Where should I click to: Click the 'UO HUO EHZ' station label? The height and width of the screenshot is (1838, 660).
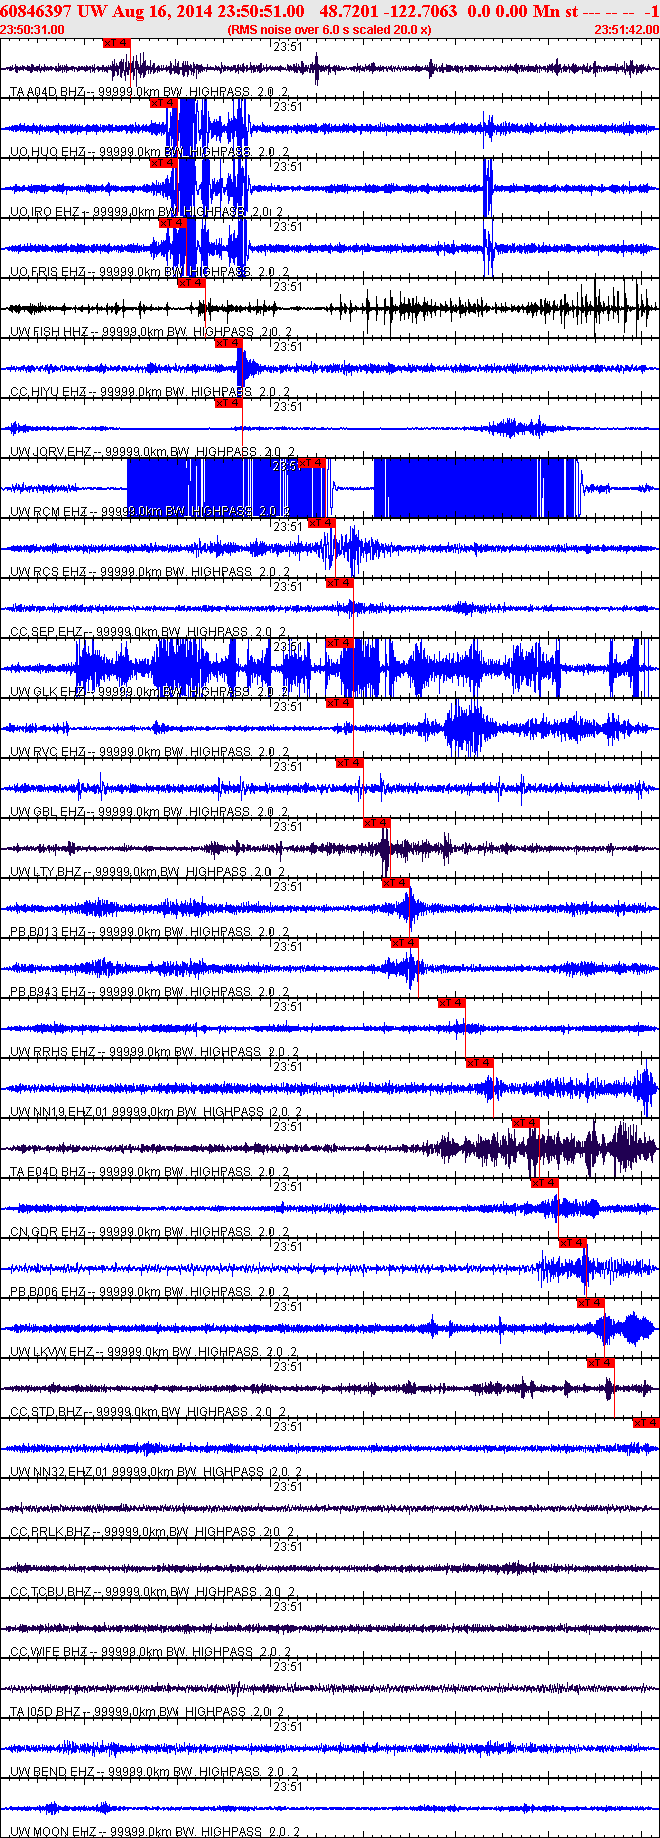pos(47,152)
